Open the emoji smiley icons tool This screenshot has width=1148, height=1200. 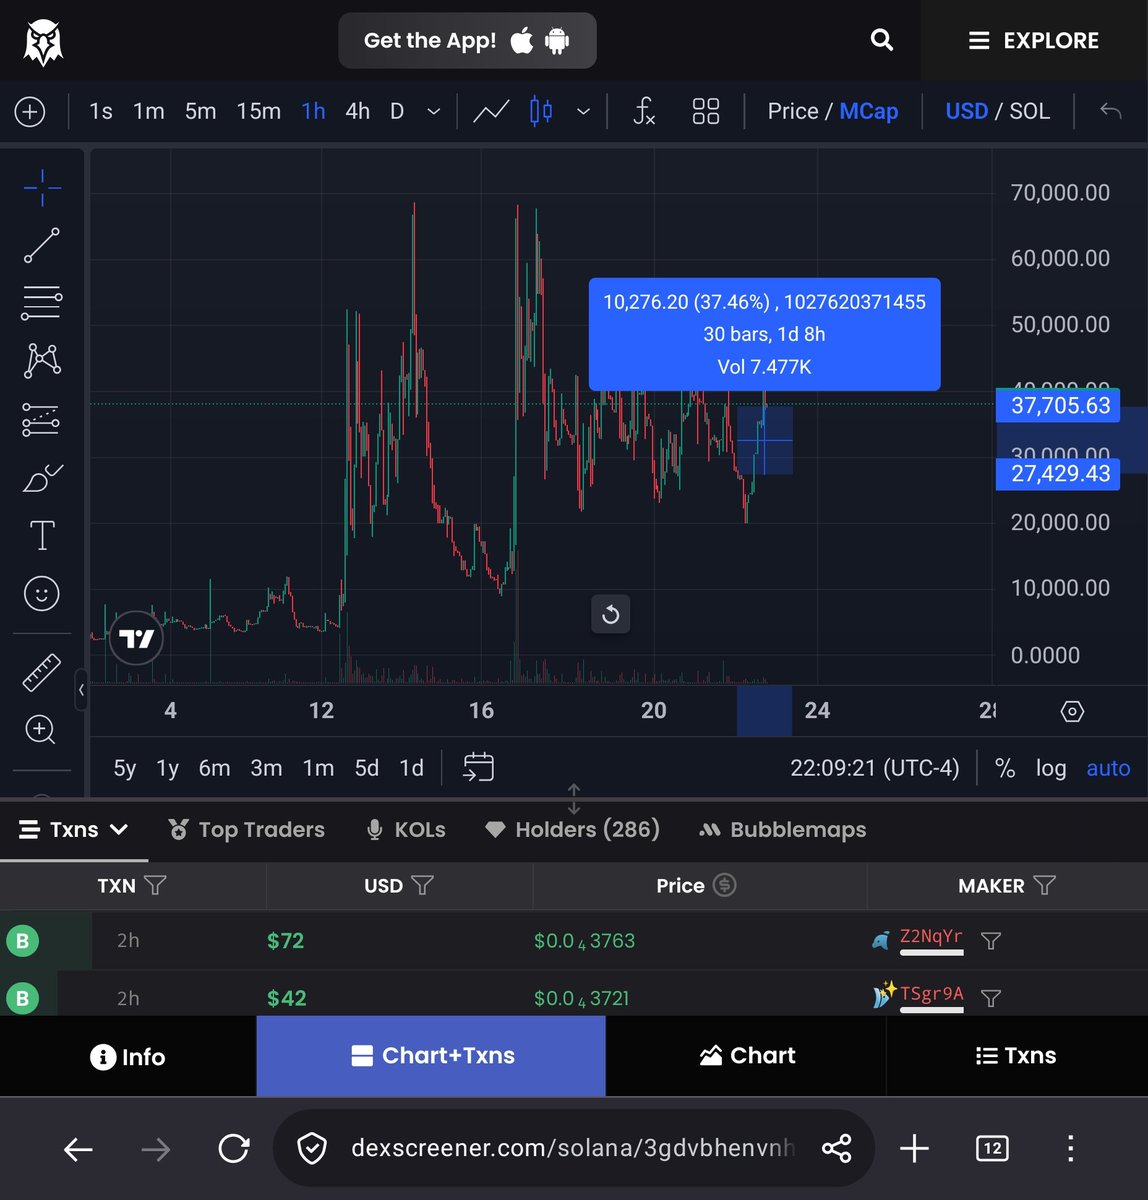click(42, 594)
